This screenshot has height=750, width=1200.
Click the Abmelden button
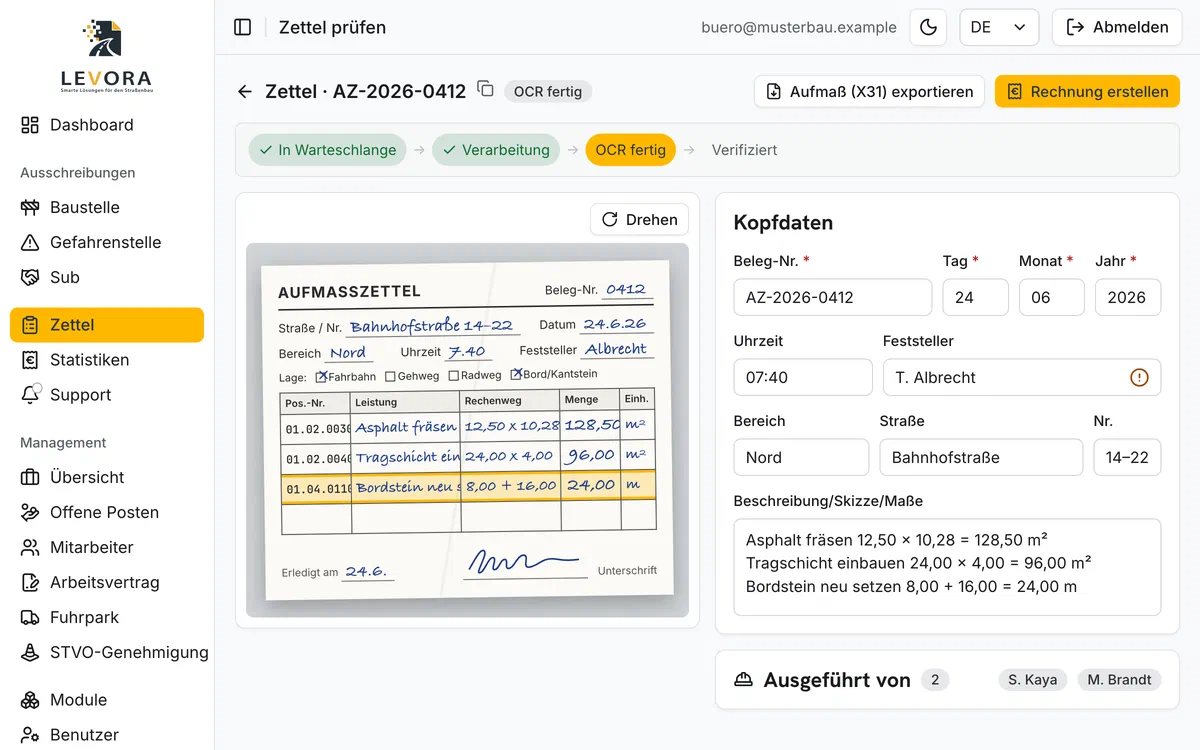(1117, 27)
